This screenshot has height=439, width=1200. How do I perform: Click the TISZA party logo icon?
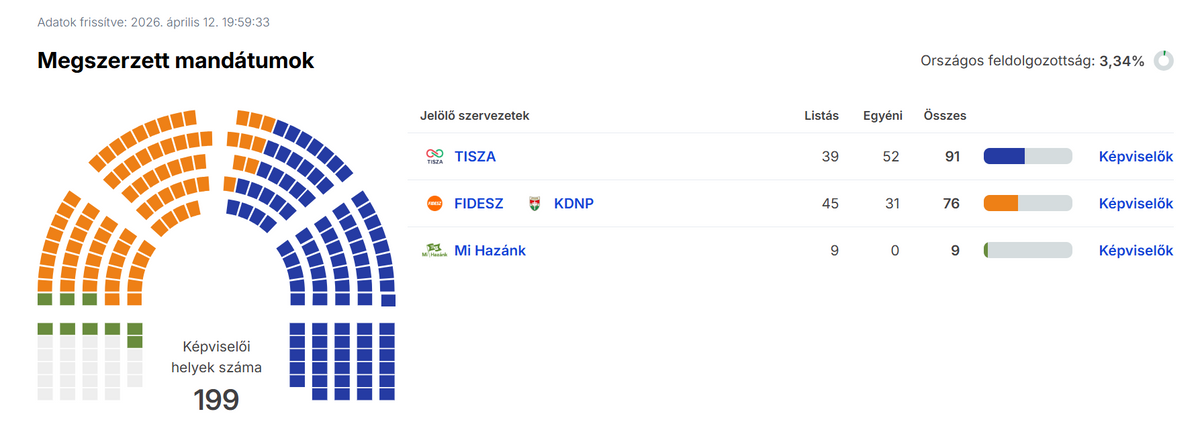434,157
